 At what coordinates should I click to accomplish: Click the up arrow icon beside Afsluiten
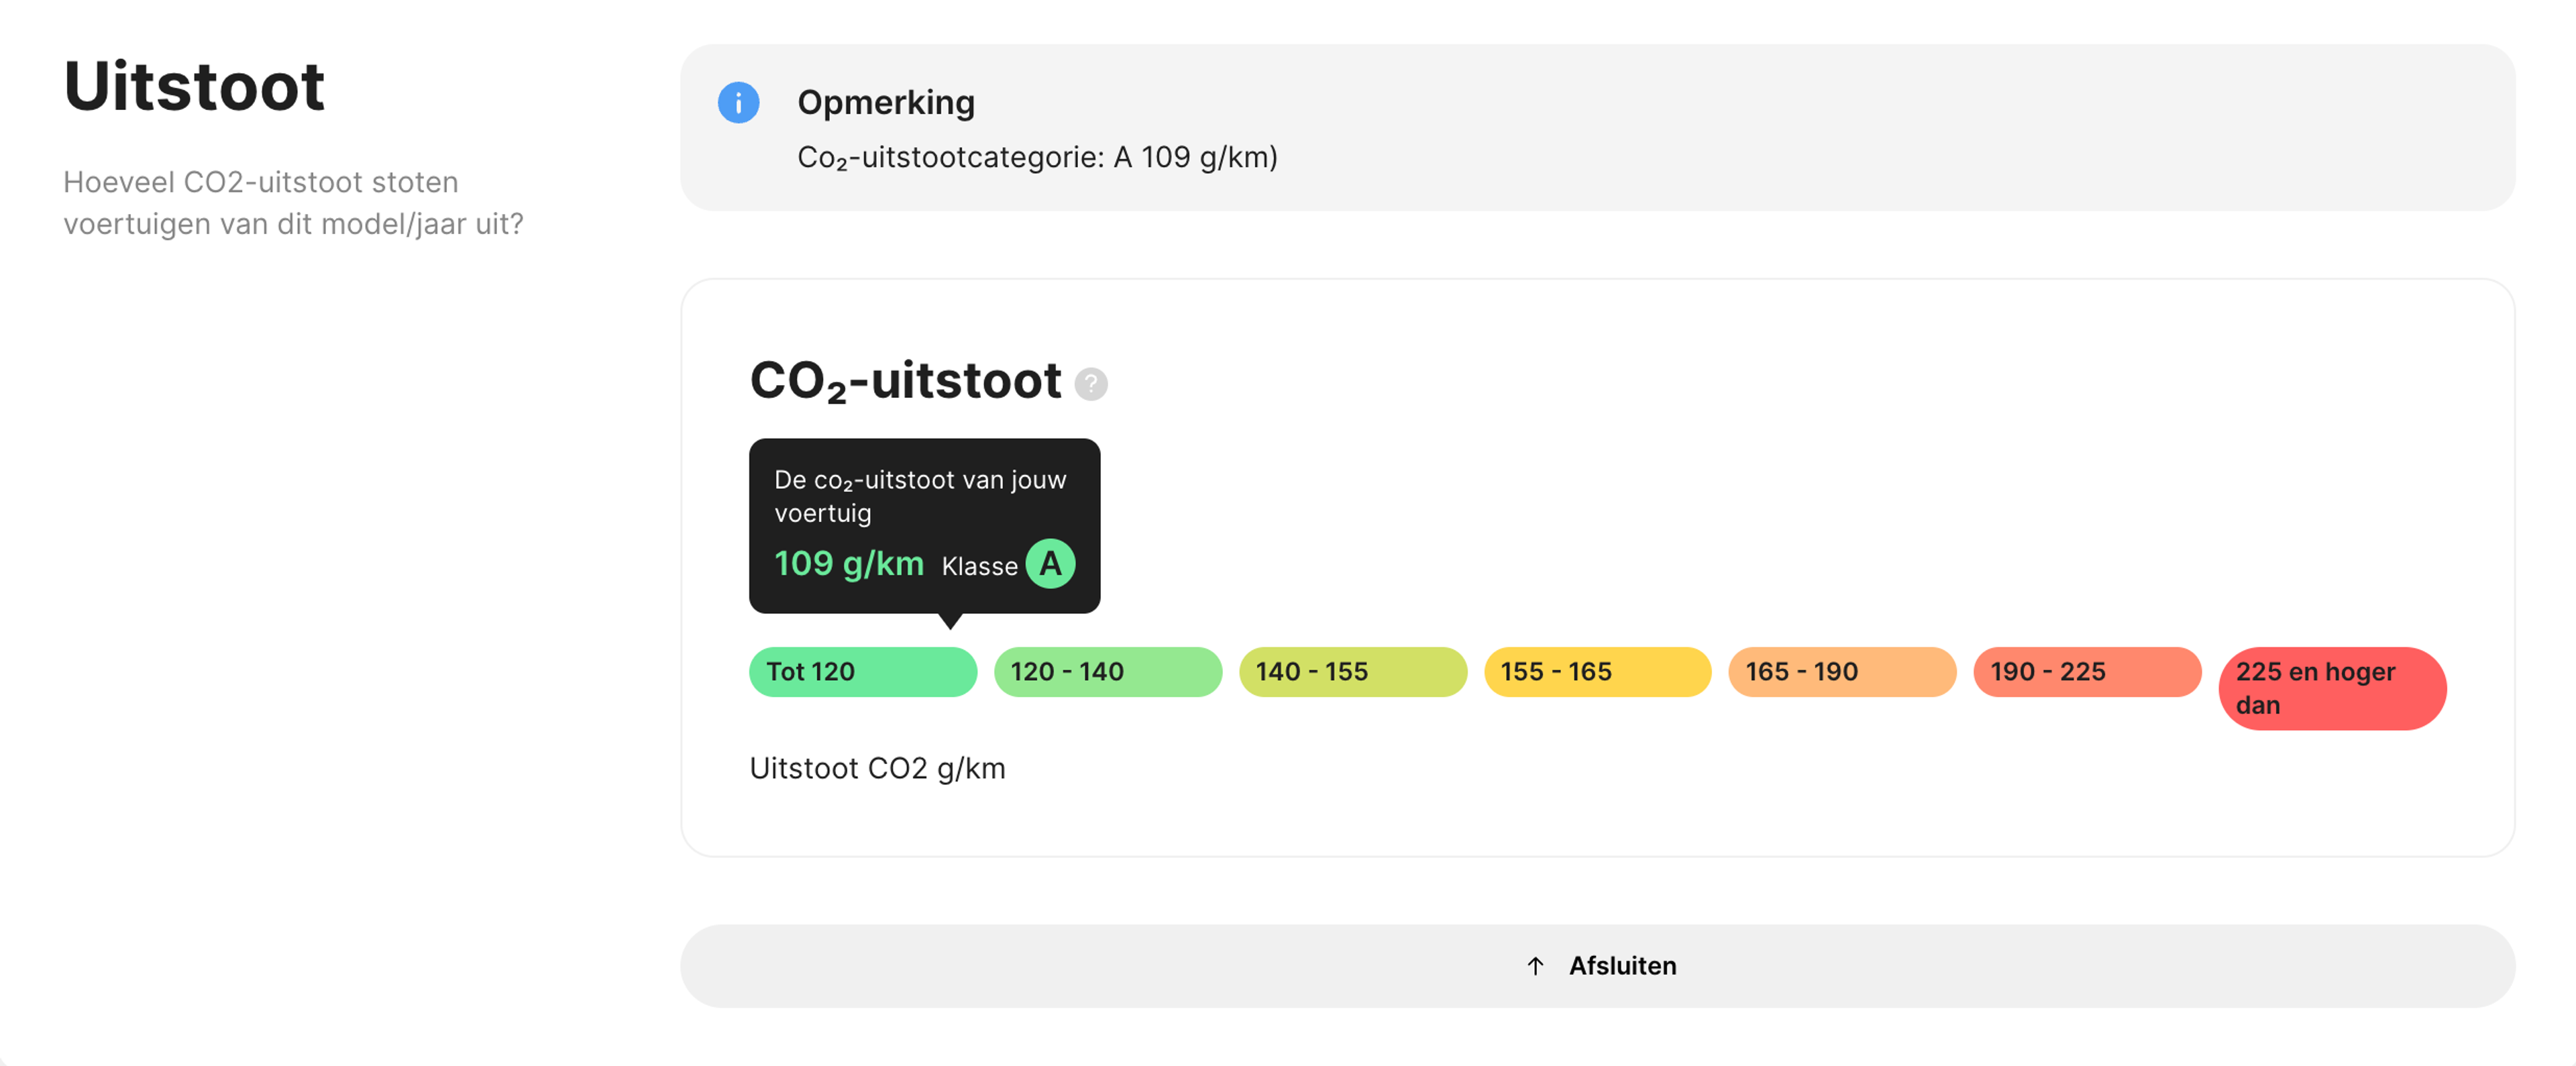click(1535, 966)
